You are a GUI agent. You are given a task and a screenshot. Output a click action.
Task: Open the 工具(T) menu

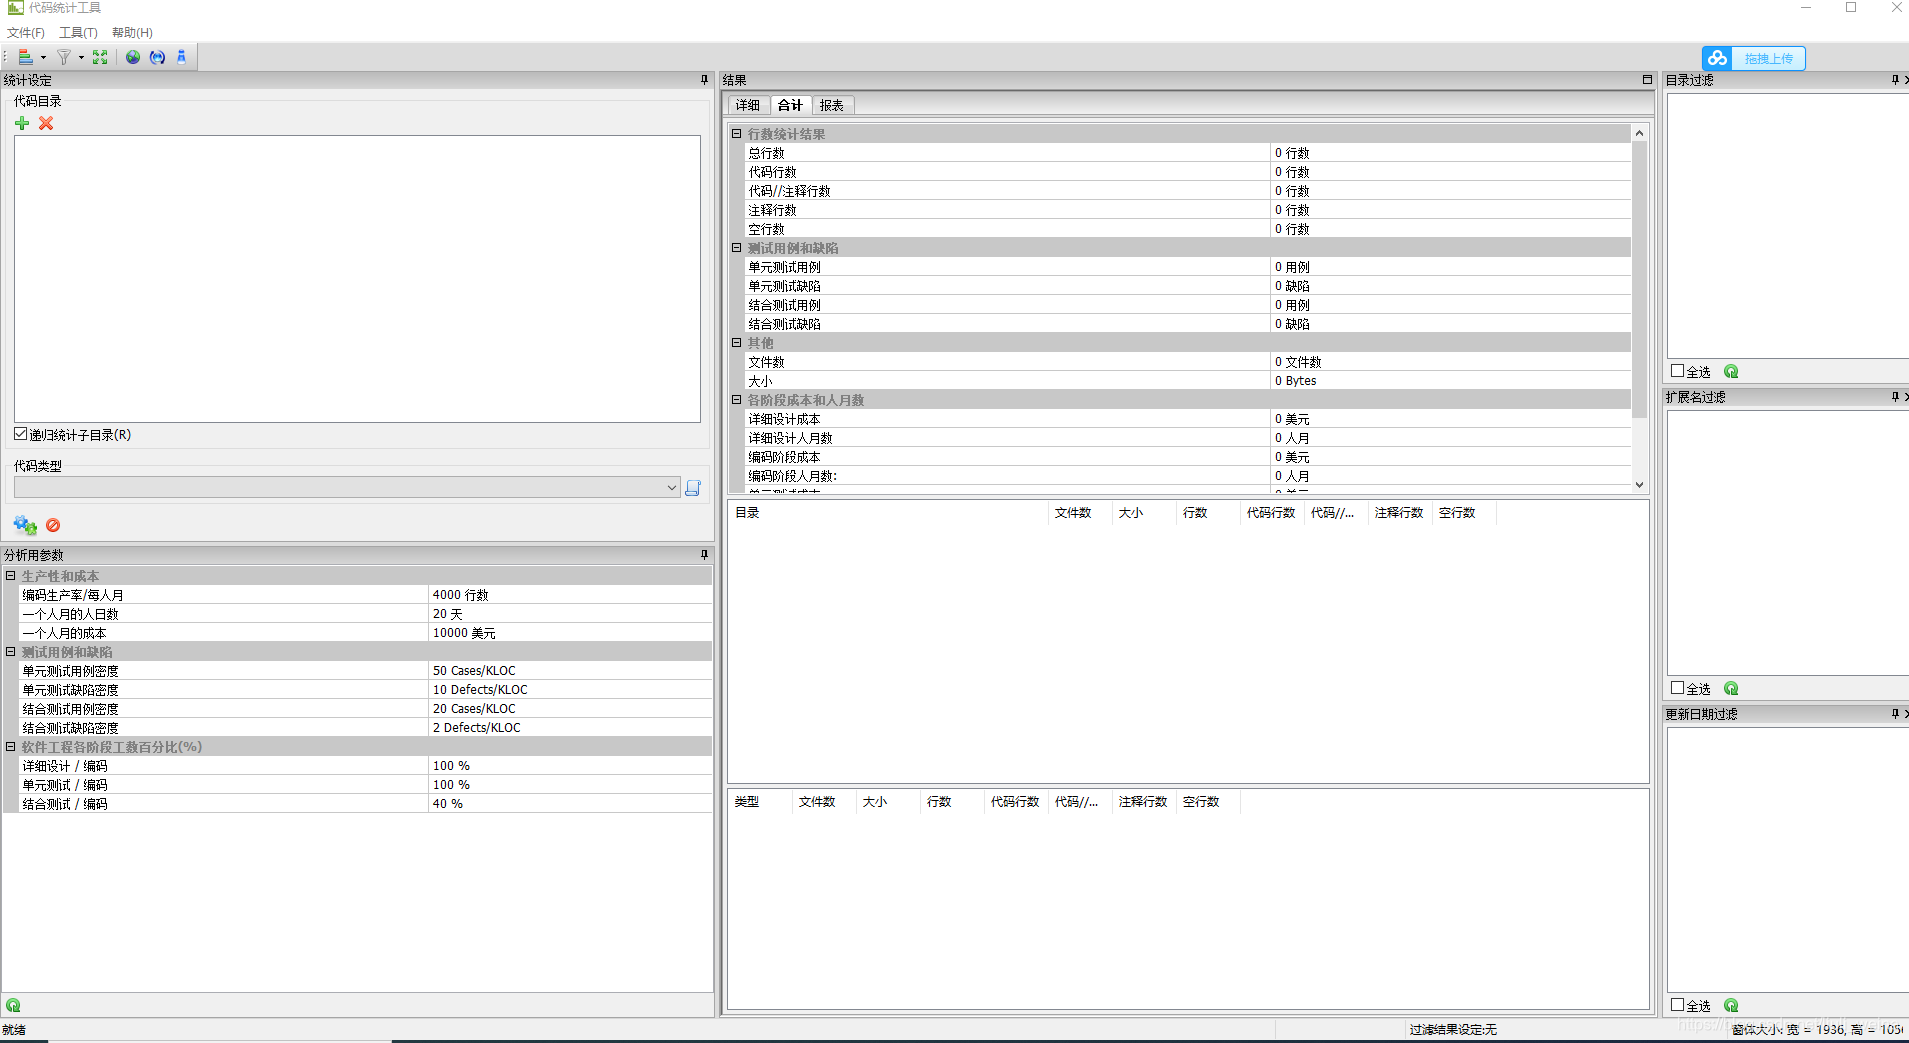coord(78,33)
